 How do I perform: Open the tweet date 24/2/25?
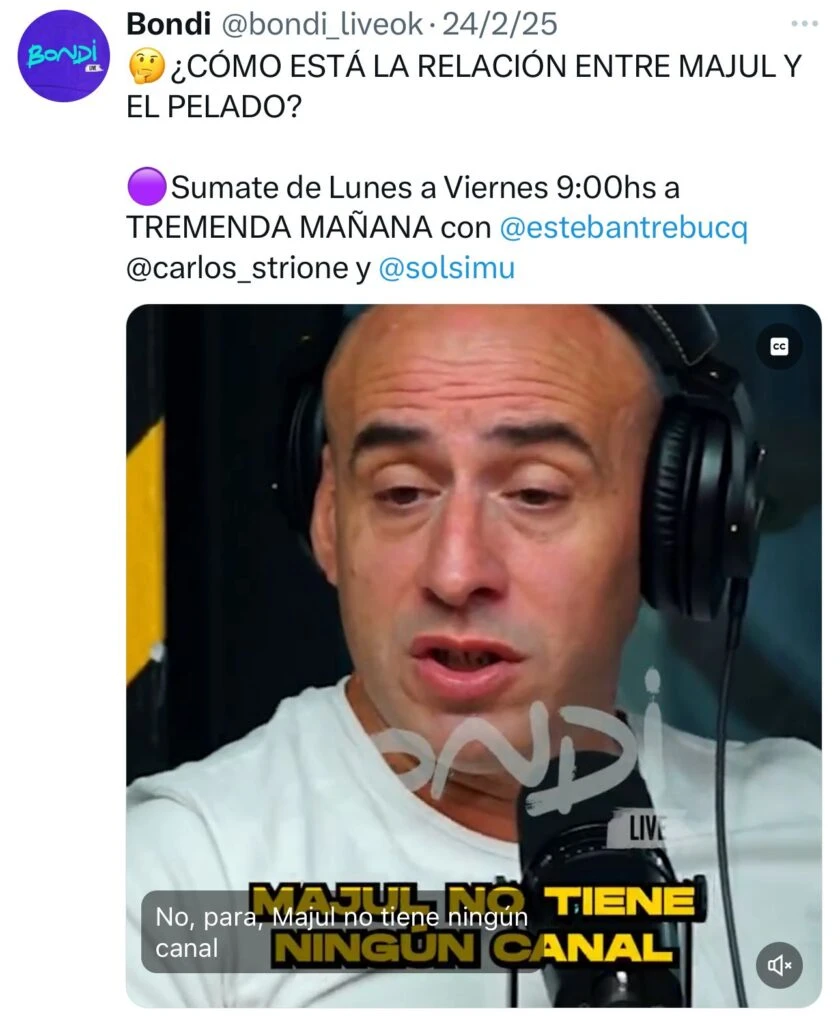click(500, 24)
